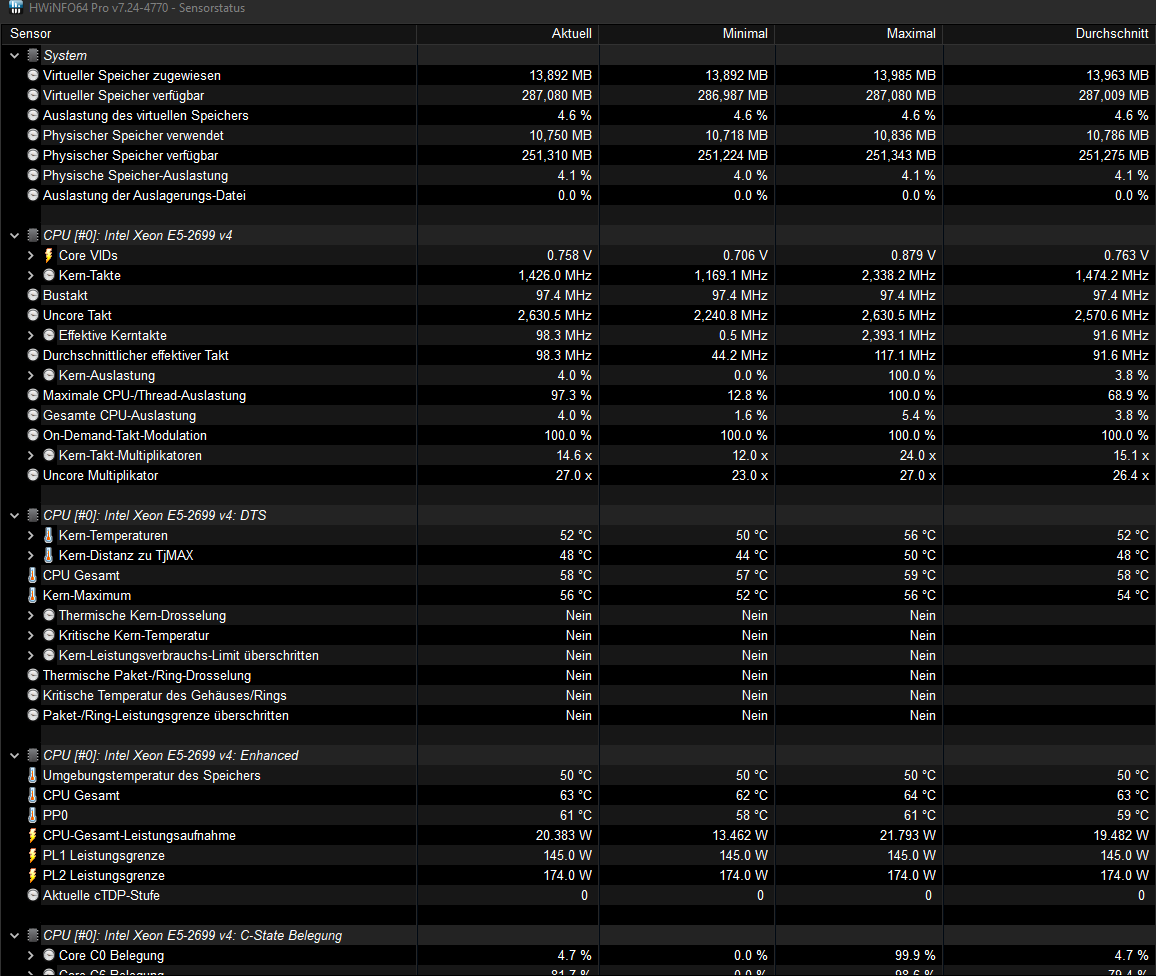The width and height of the screenshot is (1156, 976).
Task: Expand the Kern-Distanz zu TjMAX row
Action: pyautogui.click(x=31, y=555)
